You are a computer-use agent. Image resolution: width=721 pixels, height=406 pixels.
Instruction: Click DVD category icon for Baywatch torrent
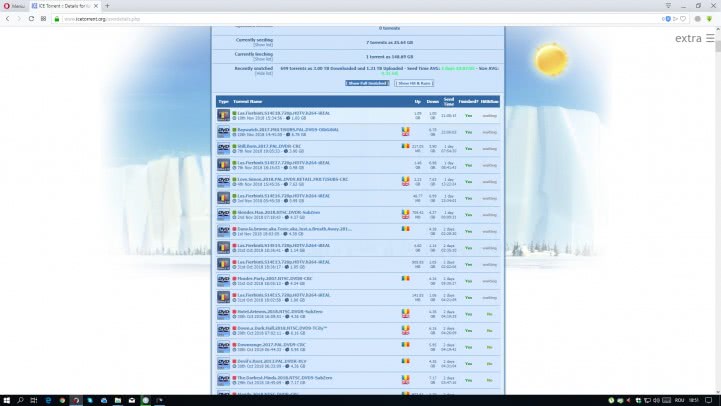click(224, 131)
